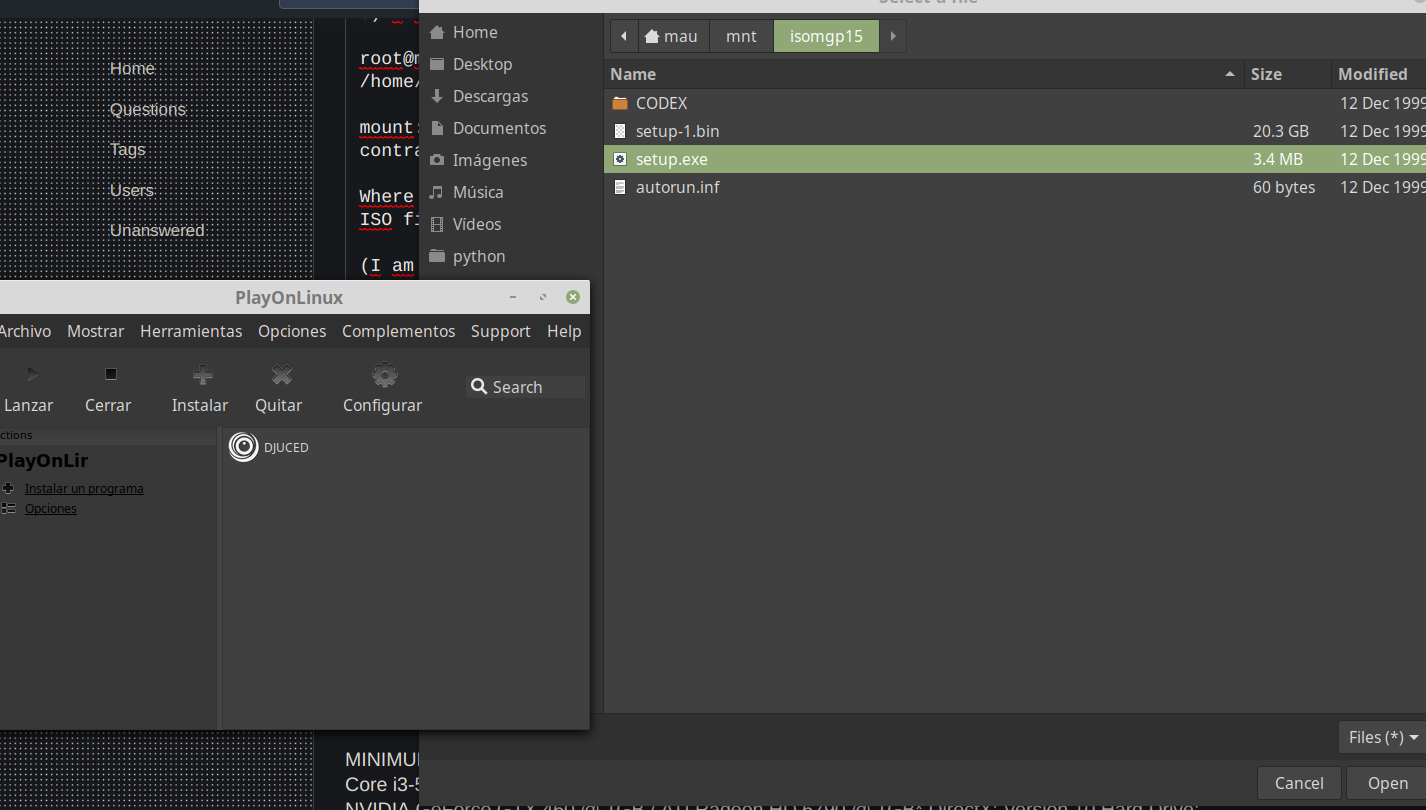
Task: Click the Cancel button in file dialog
Action: coord(1299,783)
